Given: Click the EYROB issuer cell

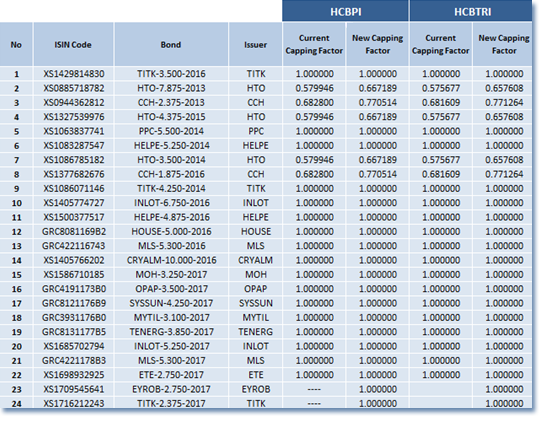Looking at the screenshot, I should pos(256,389).
